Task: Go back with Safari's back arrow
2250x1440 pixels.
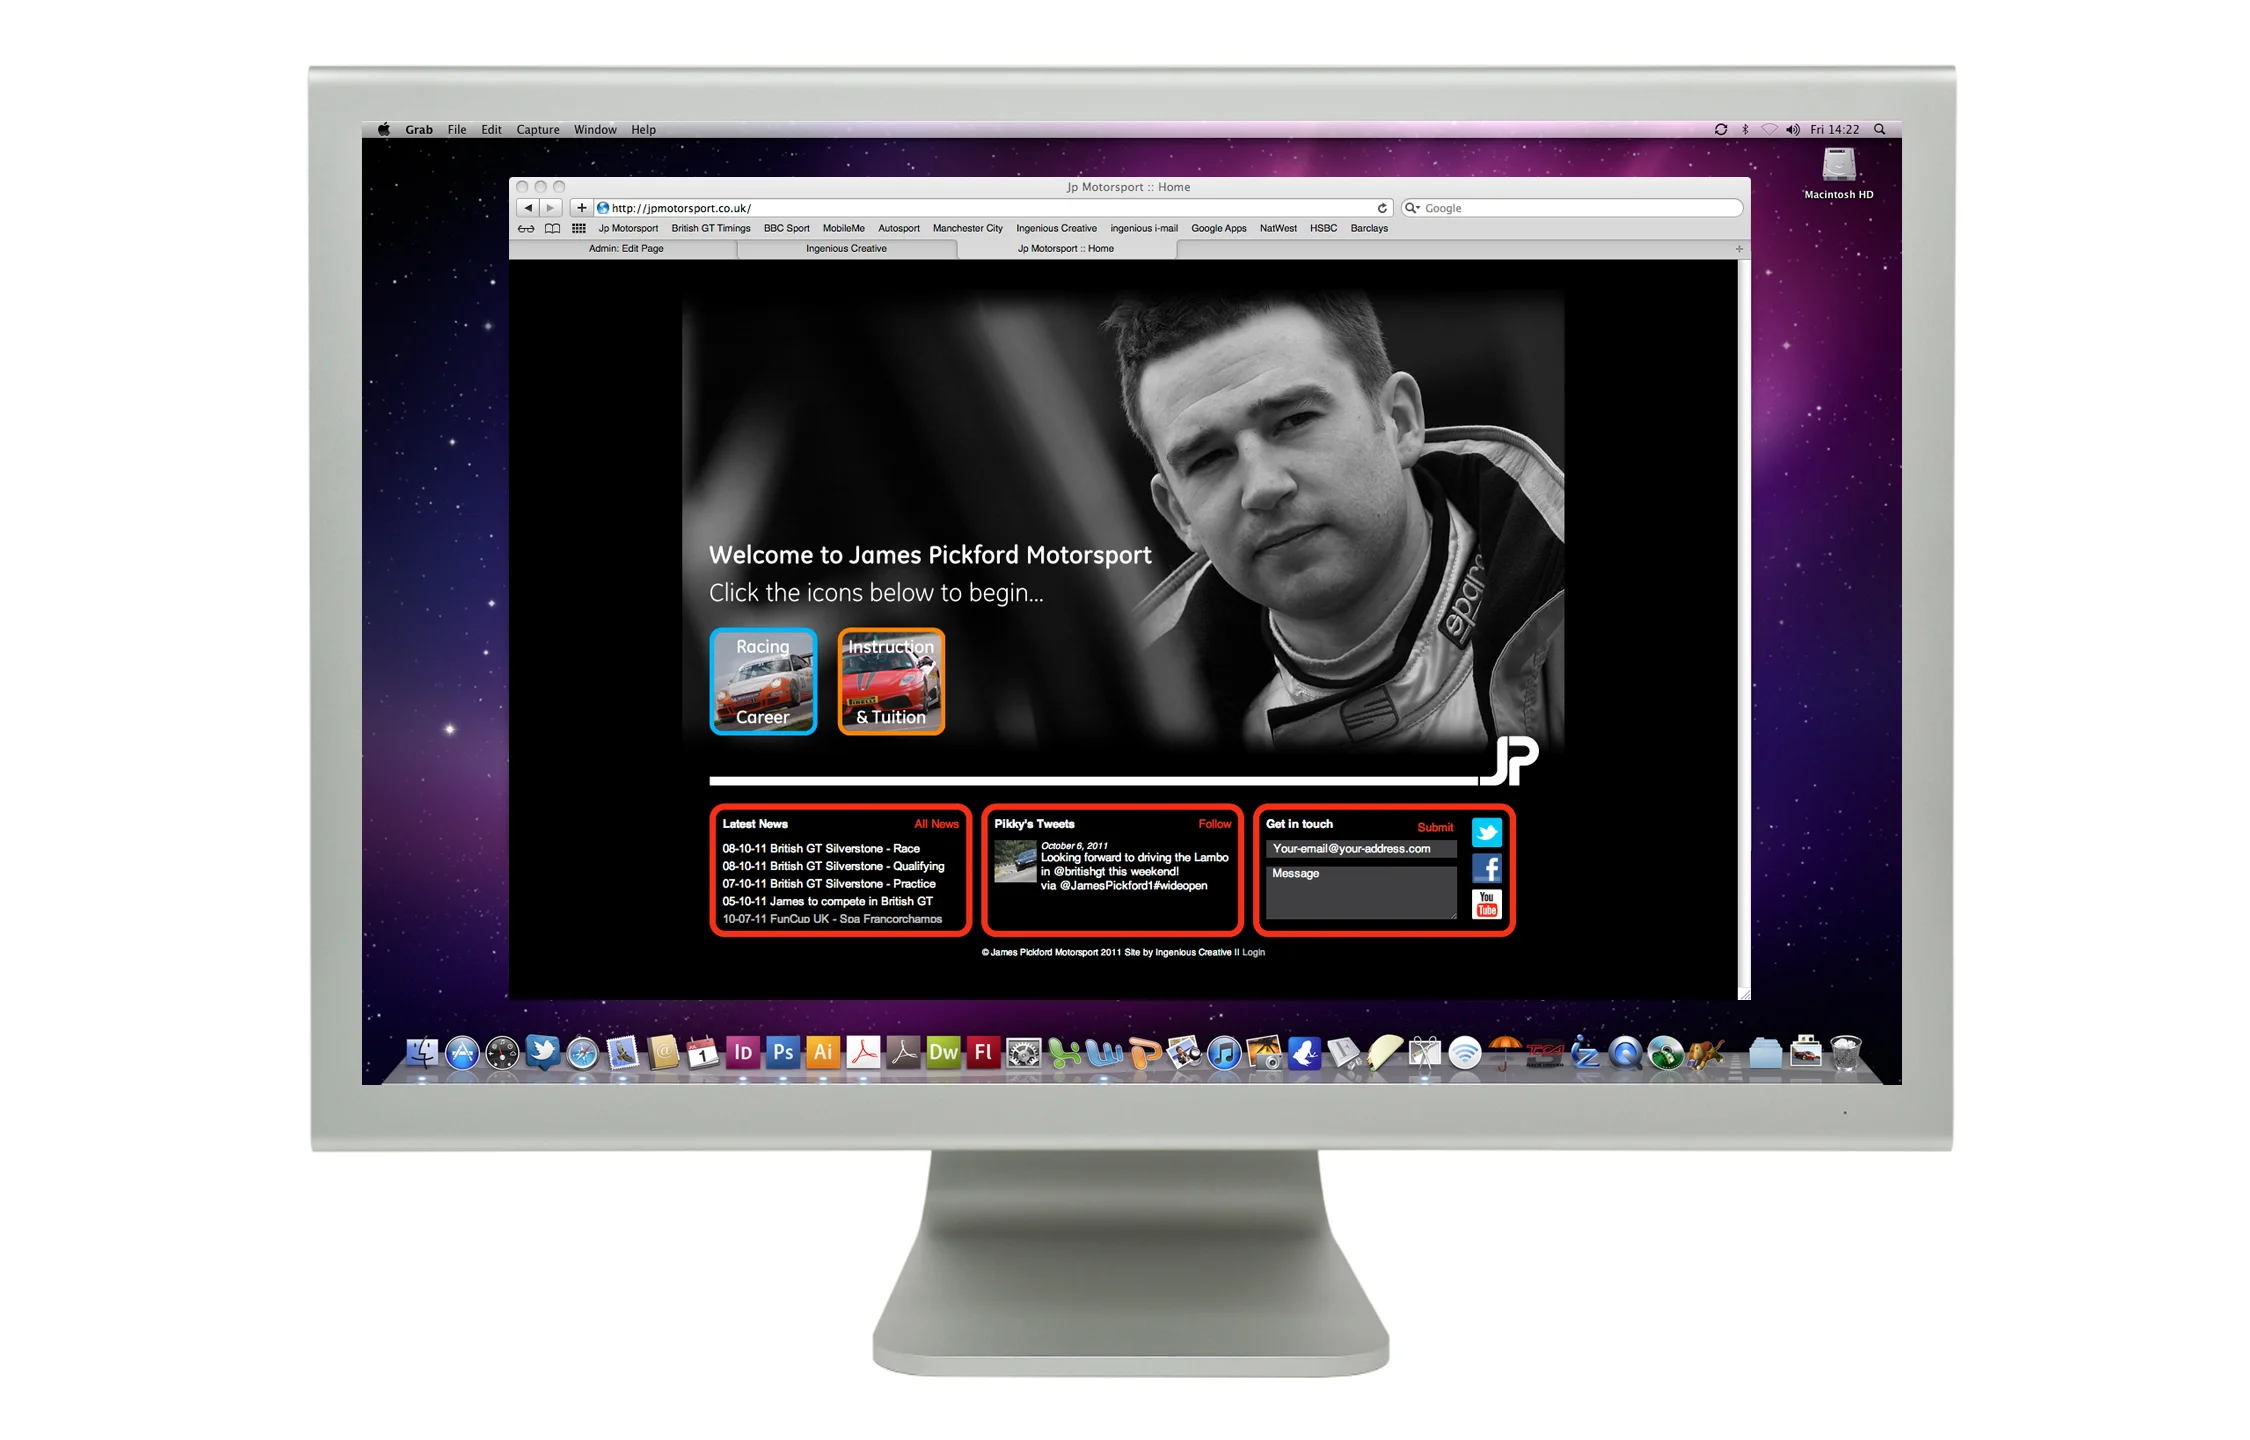Action: click(x=528, y=208)
